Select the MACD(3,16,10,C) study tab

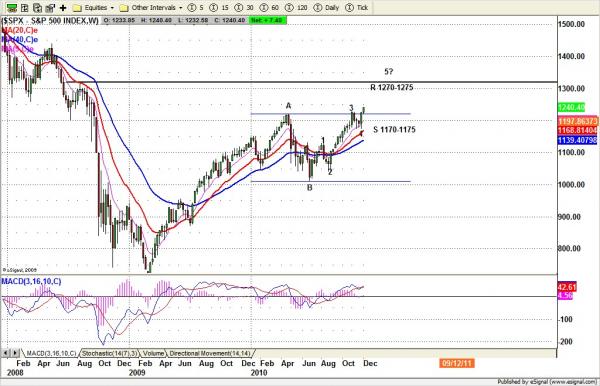click(51, 353)
